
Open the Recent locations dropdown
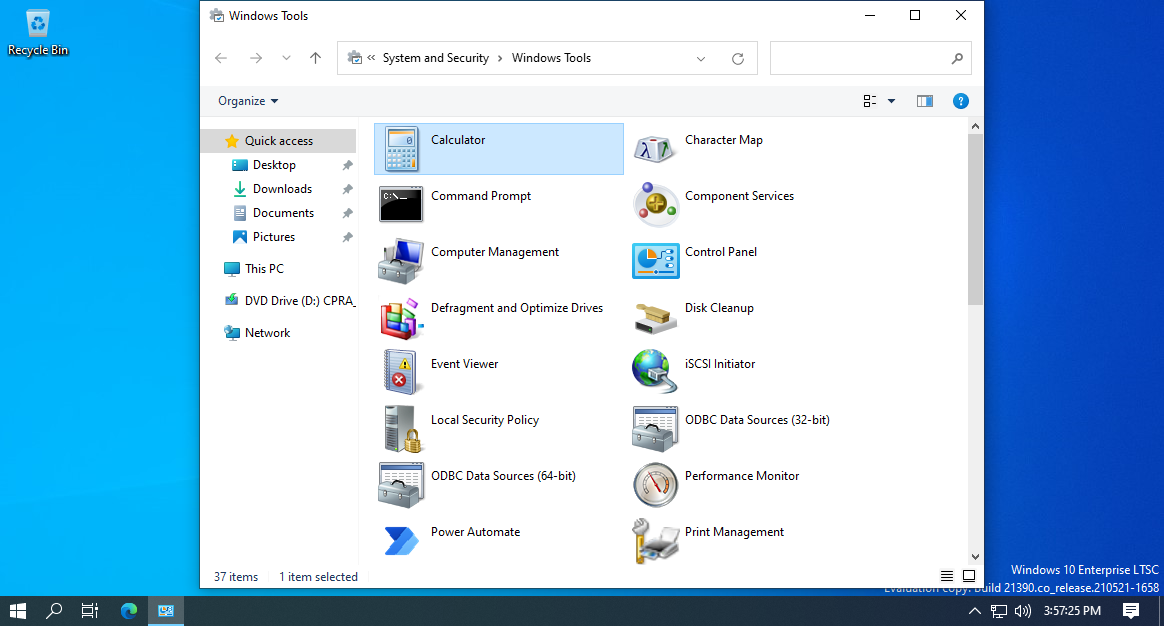(286, 58)
